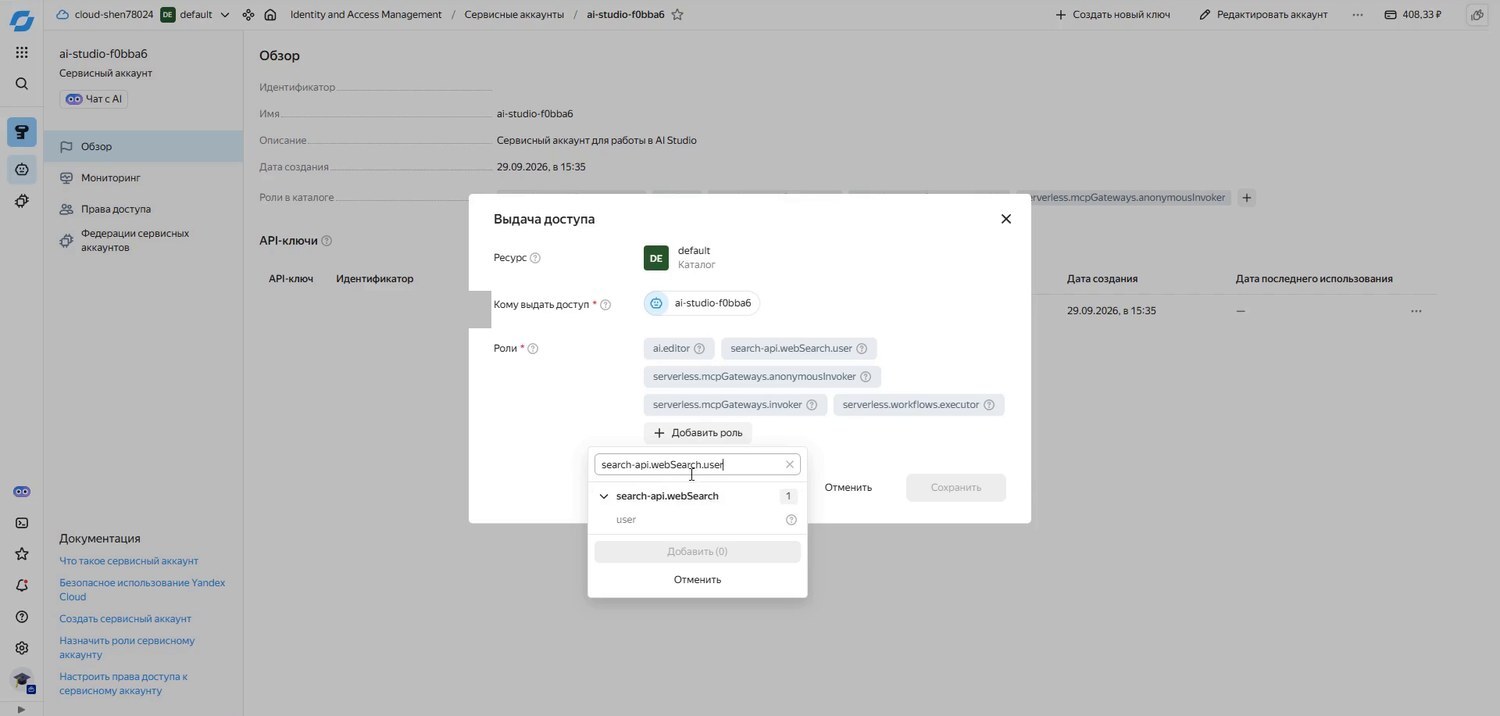1500x716 pixels.
Task: Show info on serverless.workflows.executor chip
Action: 989,405
